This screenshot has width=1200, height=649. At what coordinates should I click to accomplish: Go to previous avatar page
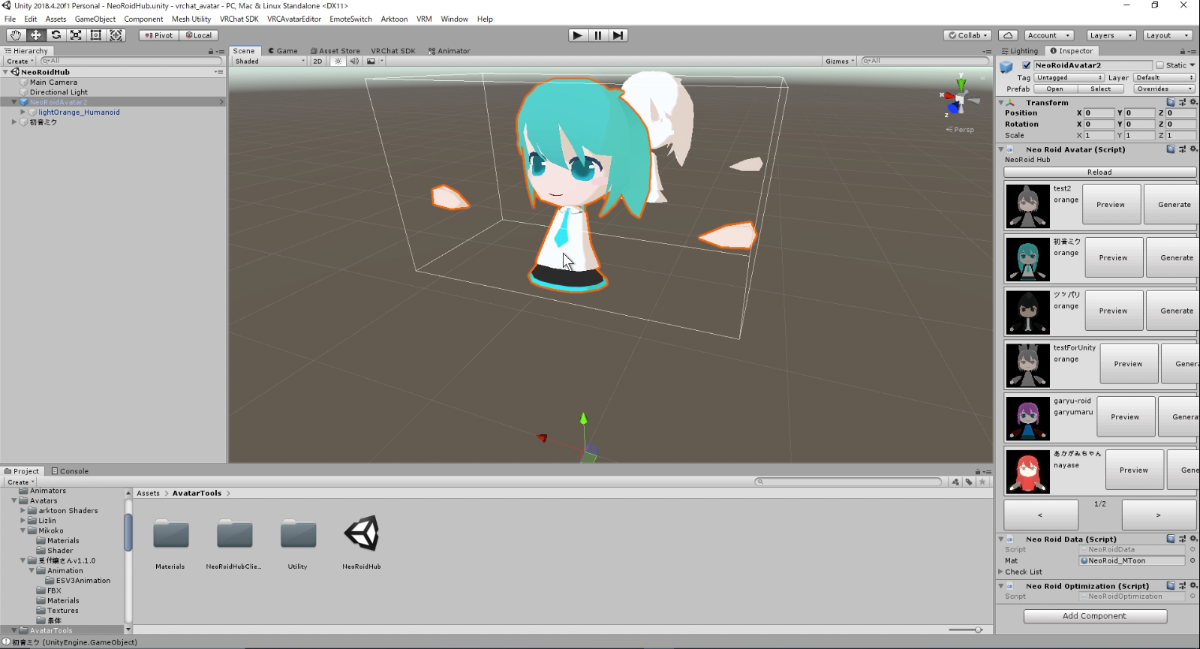click(1041, 515)
